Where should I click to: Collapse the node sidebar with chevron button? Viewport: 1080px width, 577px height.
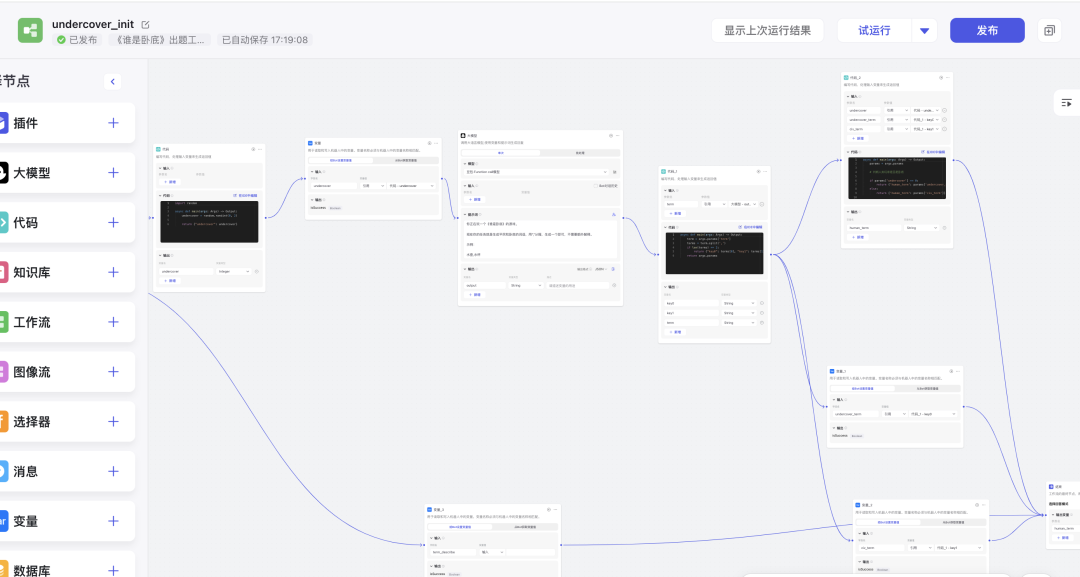(x=113, y=82)
